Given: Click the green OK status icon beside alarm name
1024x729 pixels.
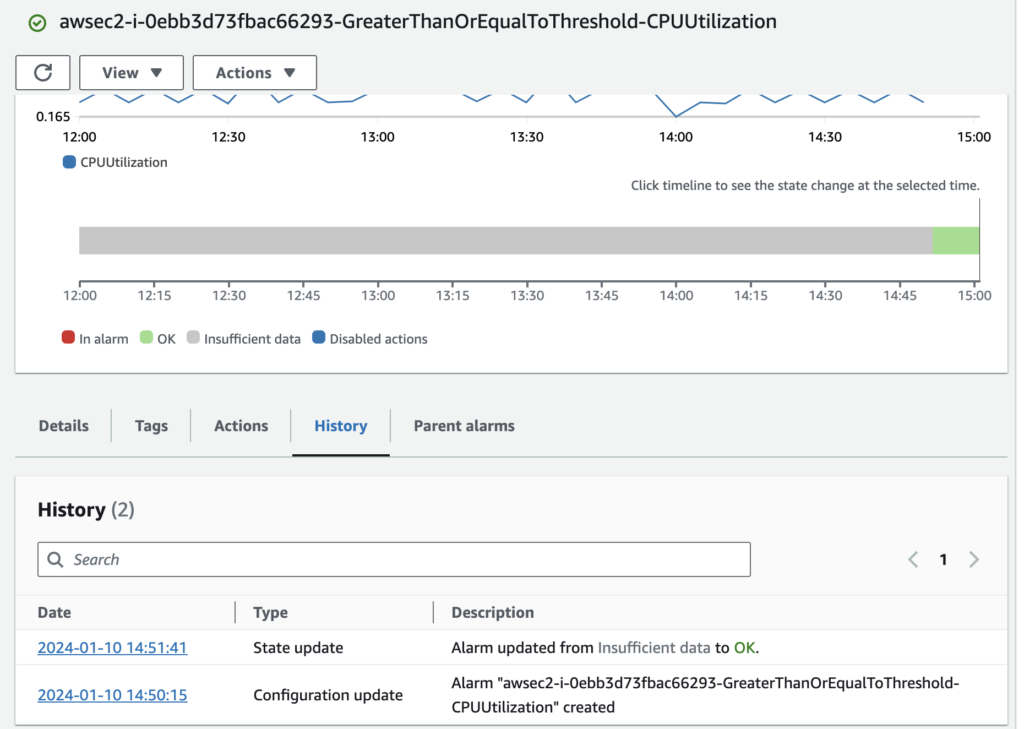Looking at the screenshot, I should pos(37,22).
